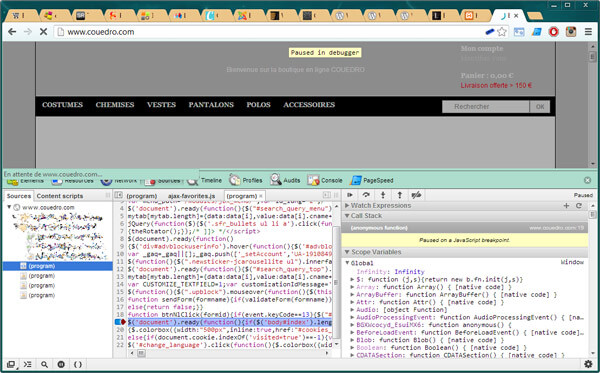Resume script execution in the debugger
Screen dimensions: 600x373
click(350, 195)
